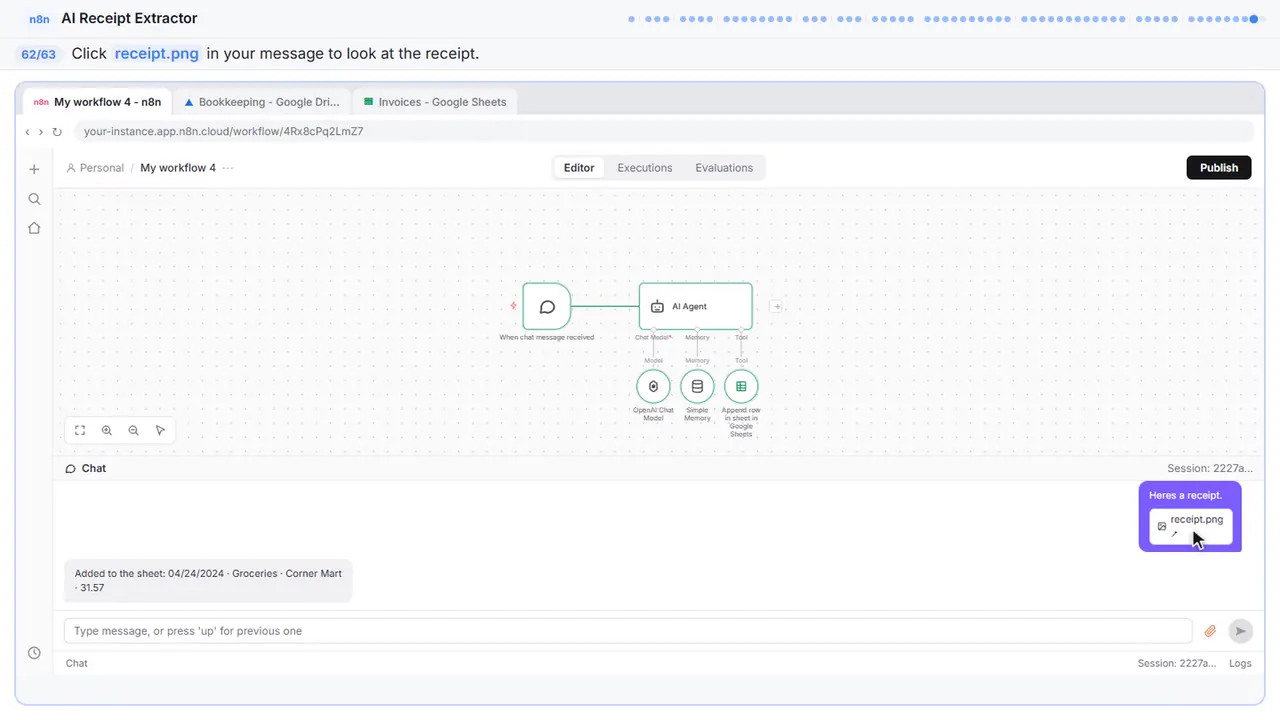The width and height of the screenshot is (1280, 720).
Task: Fit the workflow canvas to view
Action: [80, 430]
